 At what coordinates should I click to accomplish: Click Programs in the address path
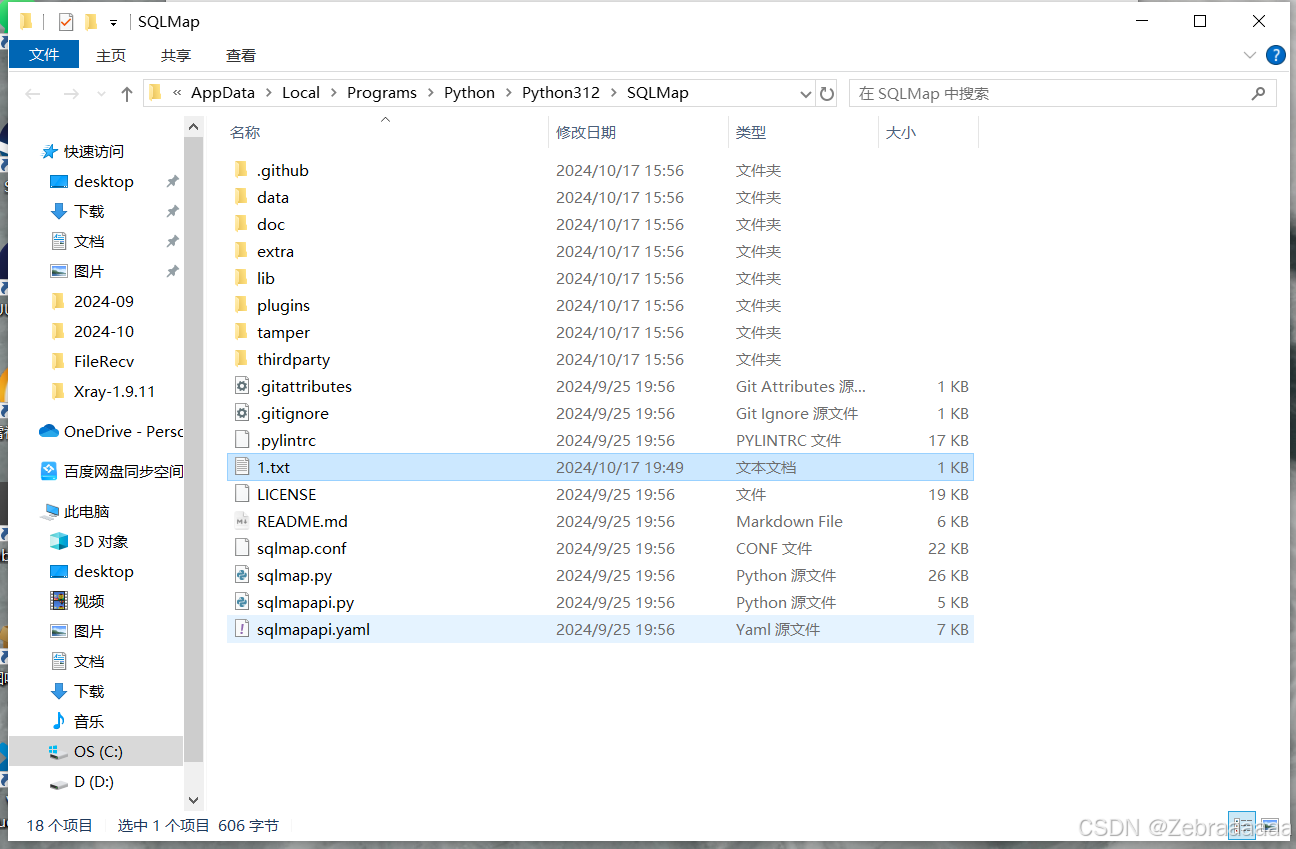click(x=382, y=92)
